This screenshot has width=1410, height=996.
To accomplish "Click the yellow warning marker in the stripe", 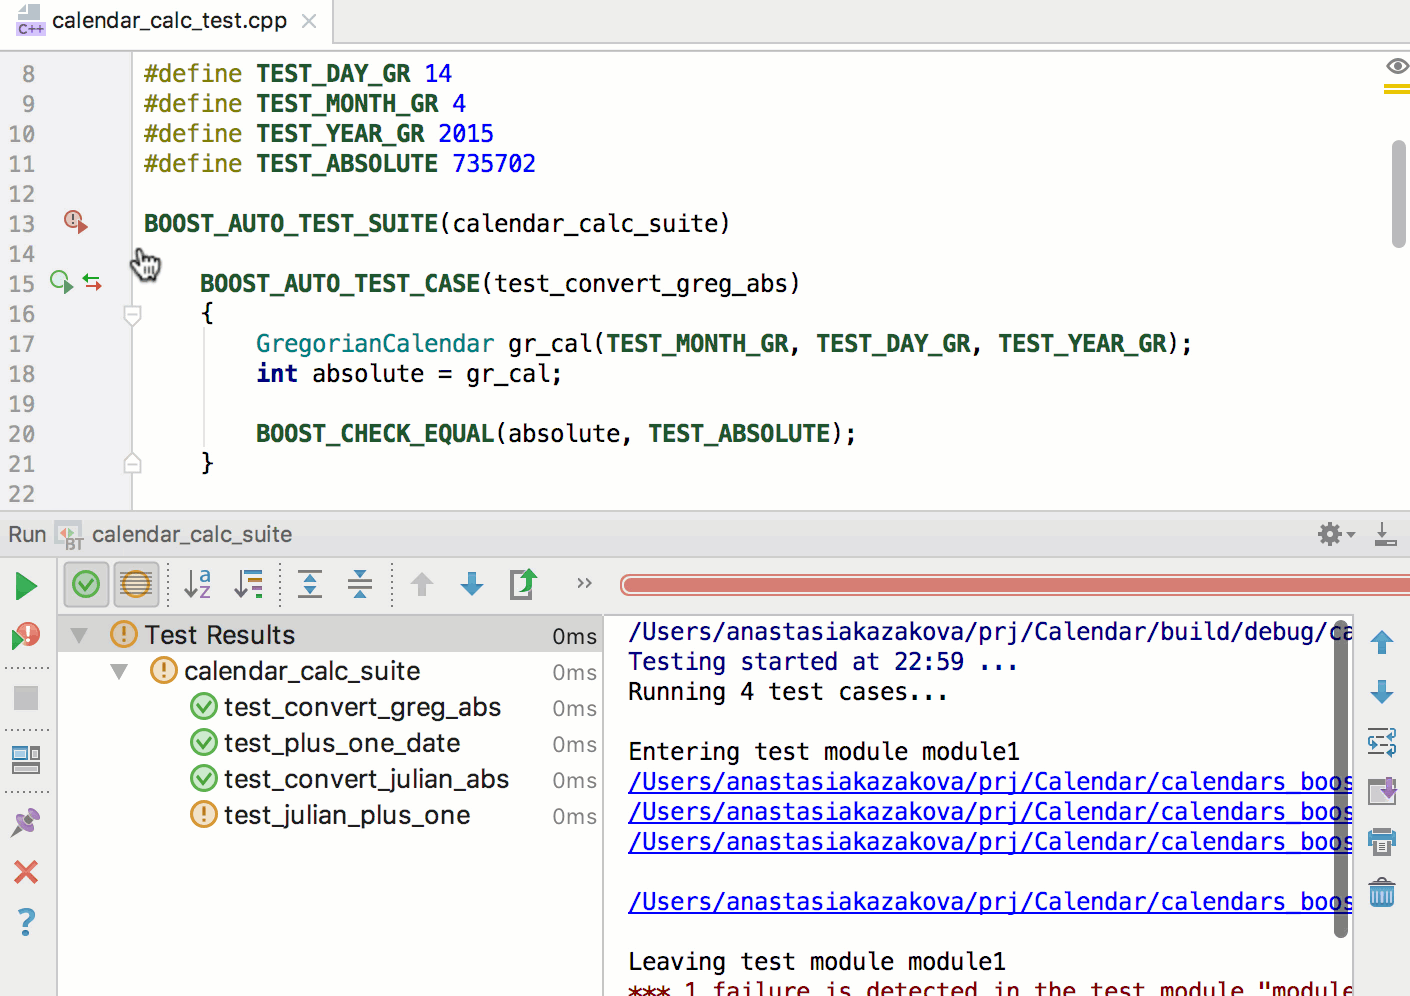I will coord(1396,90).
